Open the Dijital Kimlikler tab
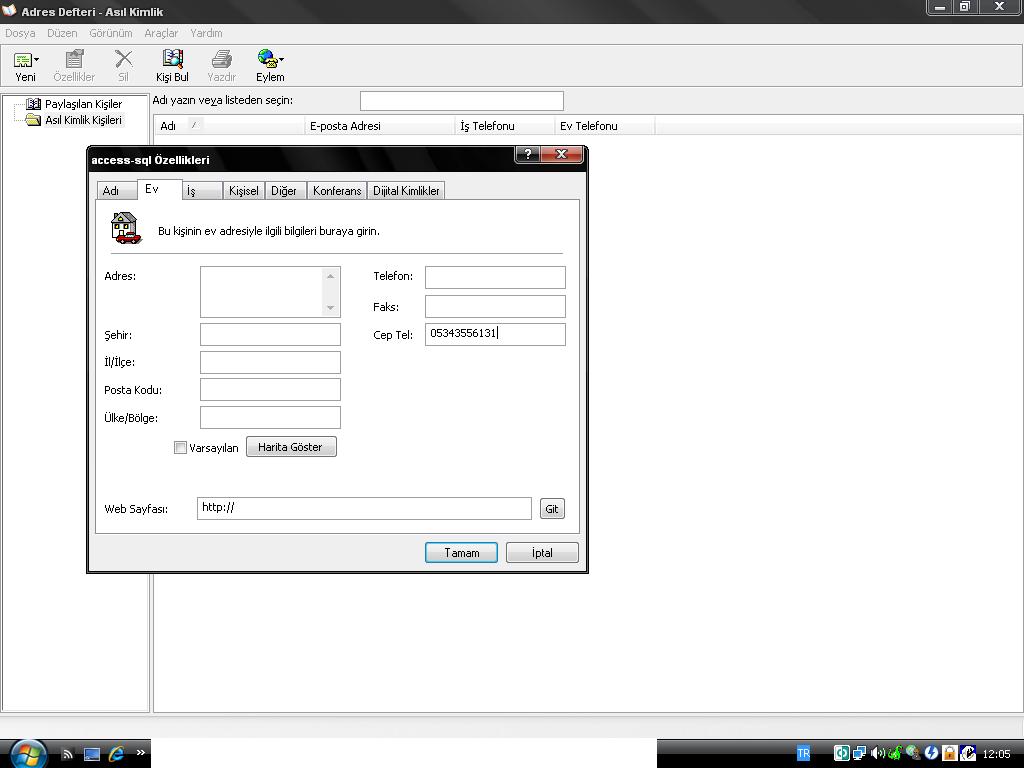 coord(406,191)
